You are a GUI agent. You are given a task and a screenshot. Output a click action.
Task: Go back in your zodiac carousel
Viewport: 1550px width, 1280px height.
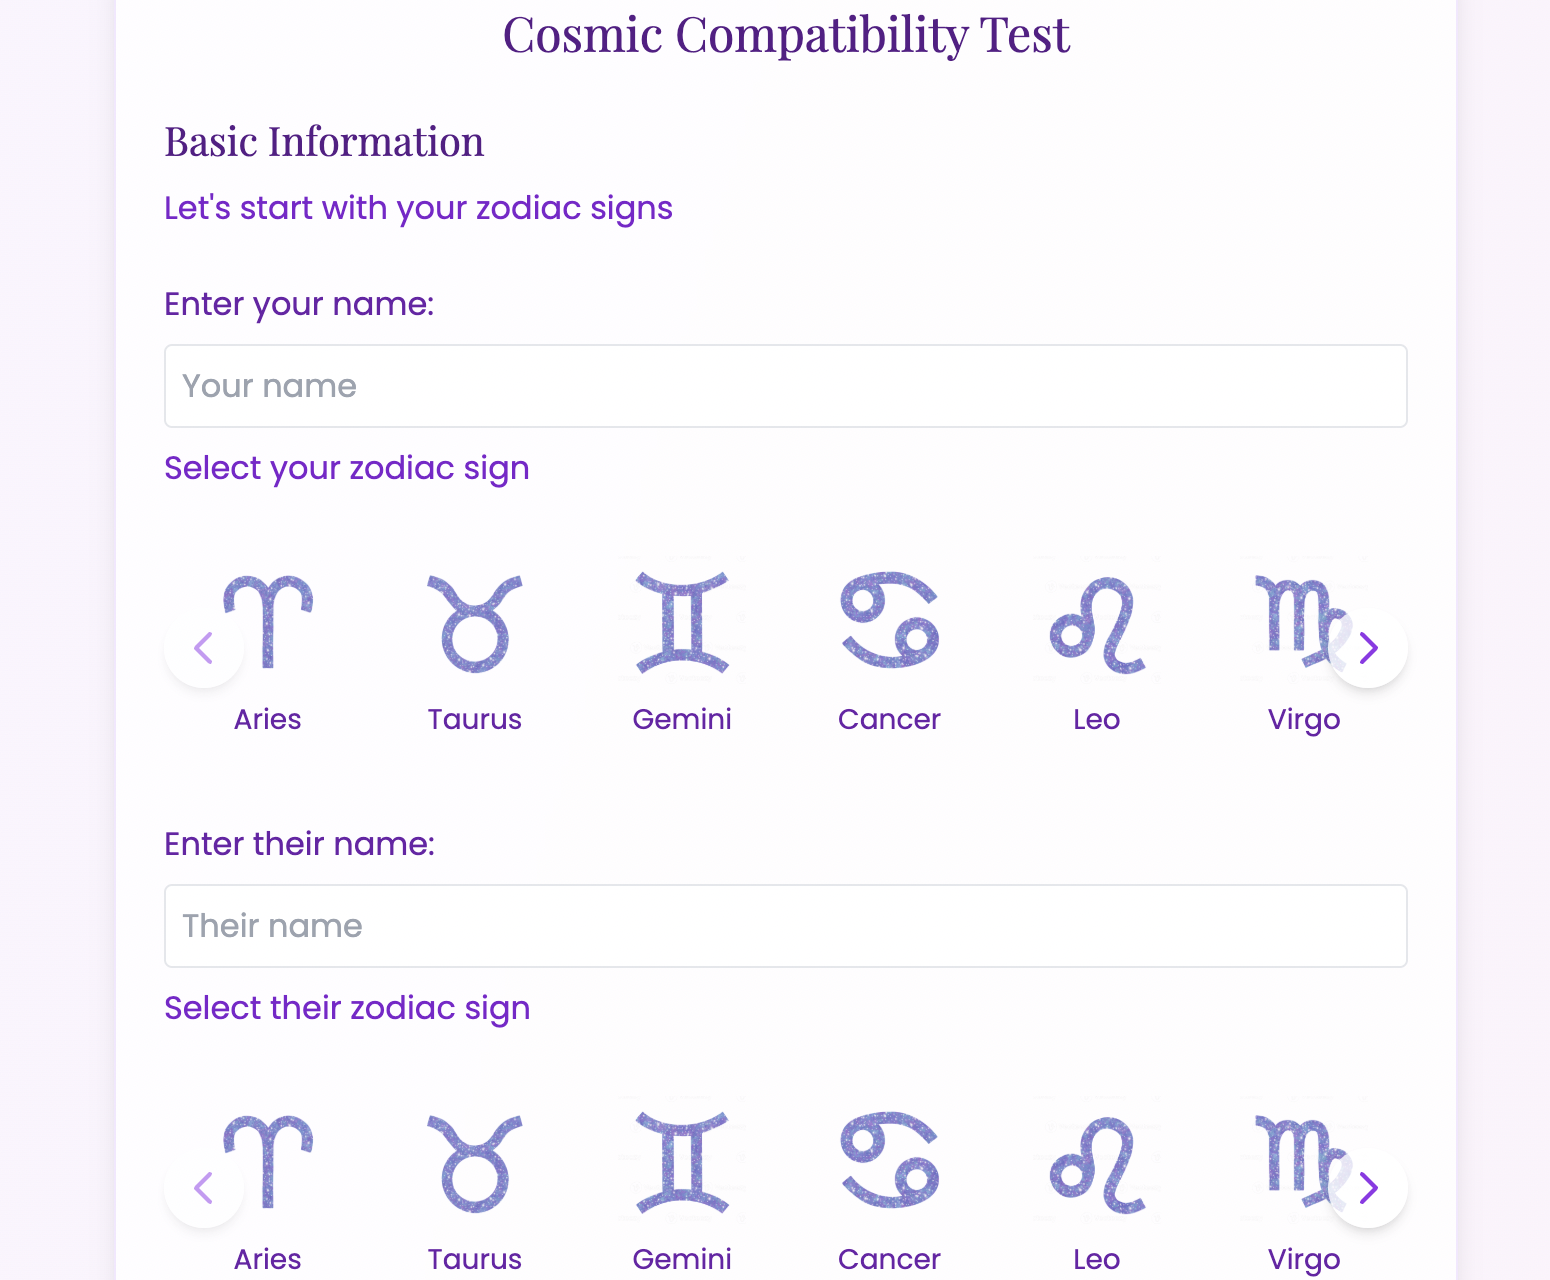pos(204,648)
